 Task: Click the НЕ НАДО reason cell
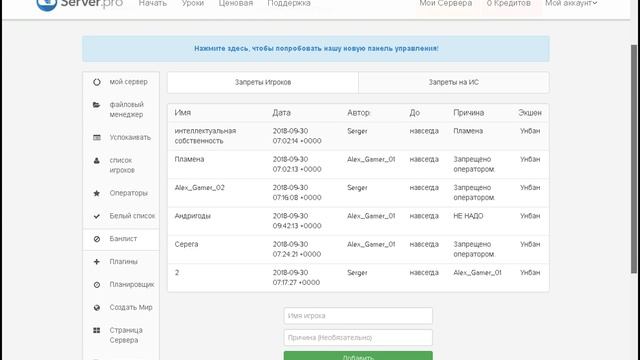pos(468,216)
